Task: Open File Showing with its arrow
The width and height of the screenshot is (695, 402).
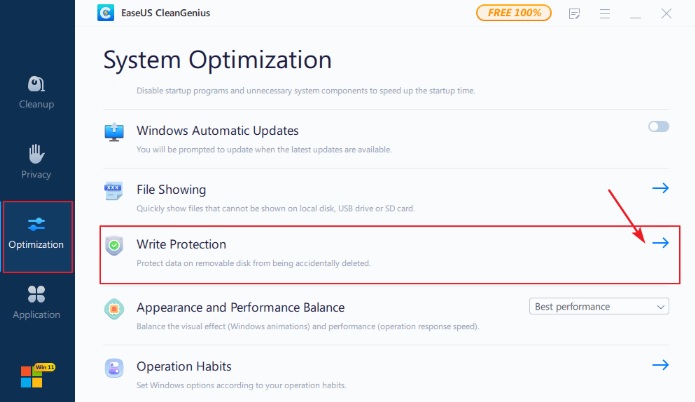Action: click(x=660, y=188)
